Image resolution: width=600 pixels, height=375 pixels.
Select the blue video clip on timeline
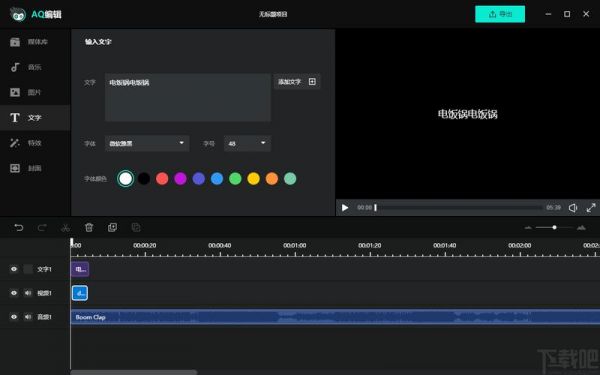pos(80,293)
